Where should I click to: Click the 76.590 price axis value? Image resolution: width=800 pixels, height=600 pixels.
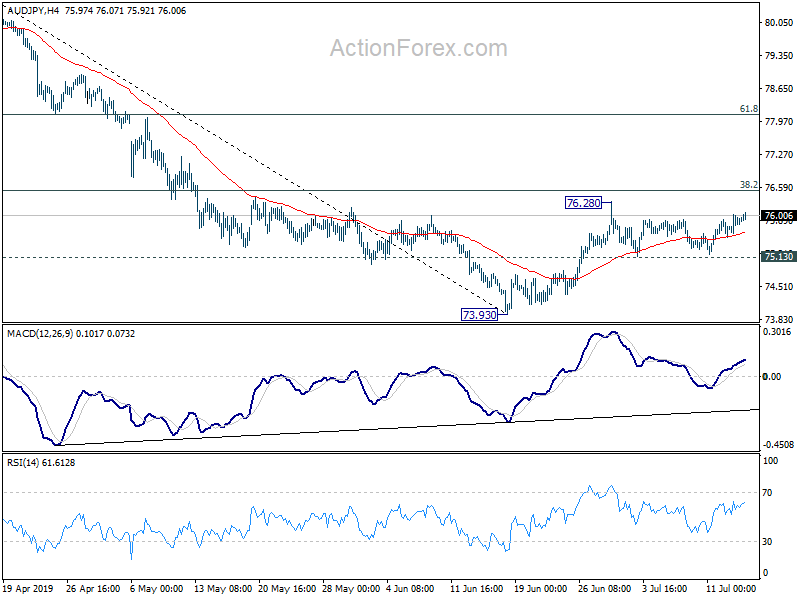click(779, 188)
